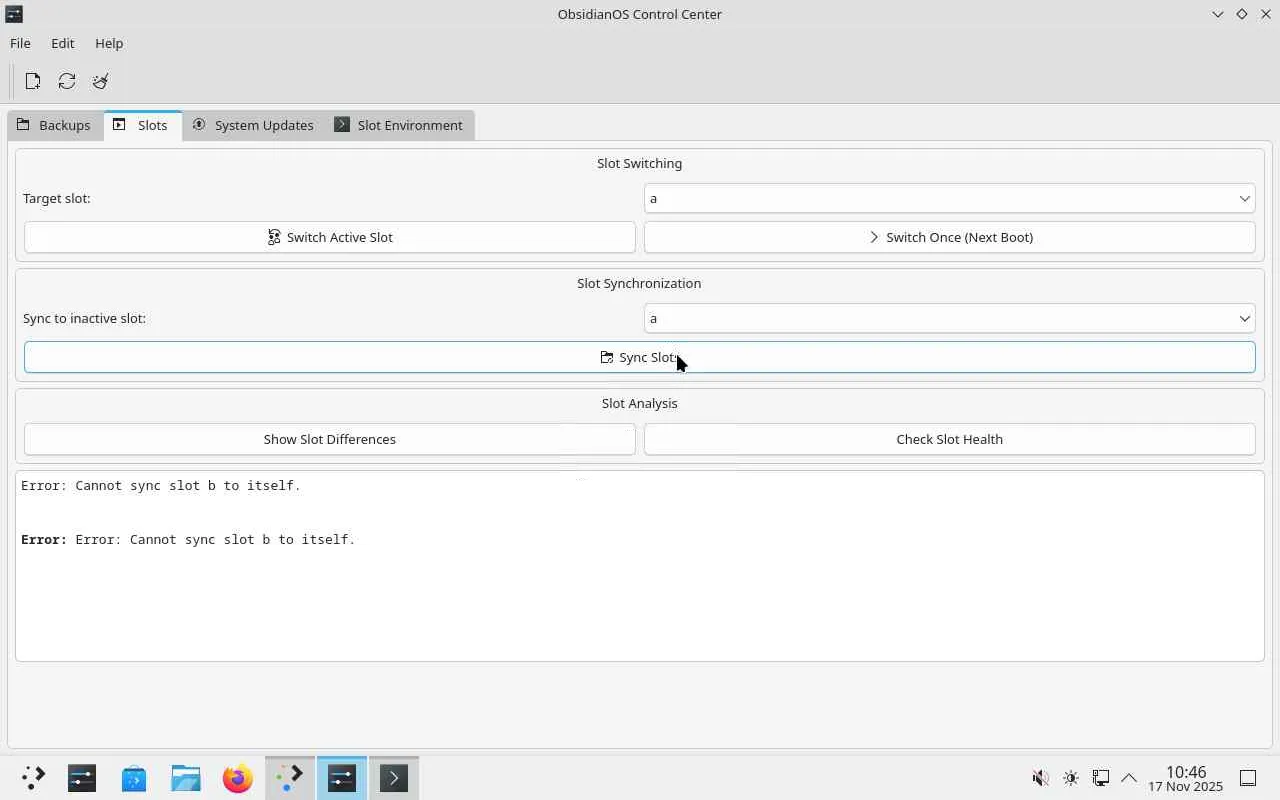The image size is (1280, 800).
Task: Click the broom cleanup toolbar icon
Action: (101, 81)
